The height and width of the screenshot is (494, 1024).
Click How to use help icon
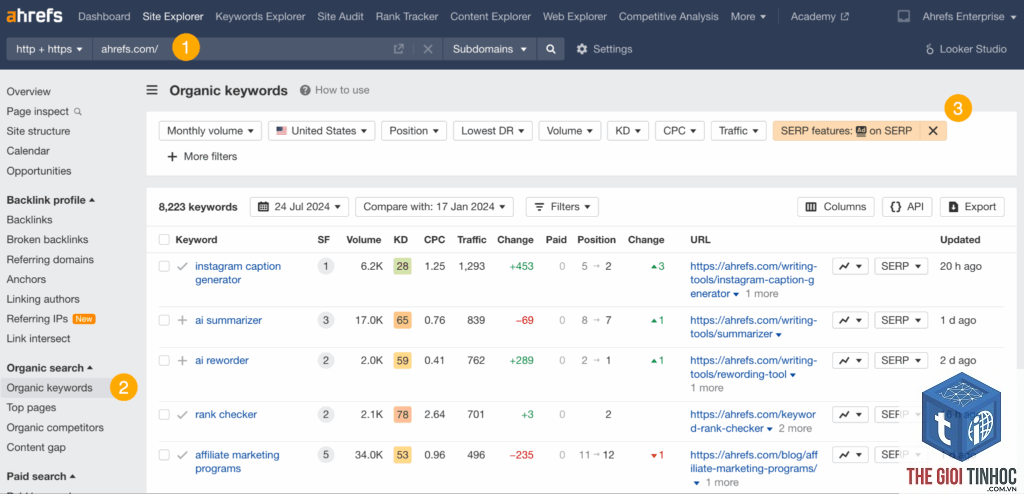(x=304, y=90)
